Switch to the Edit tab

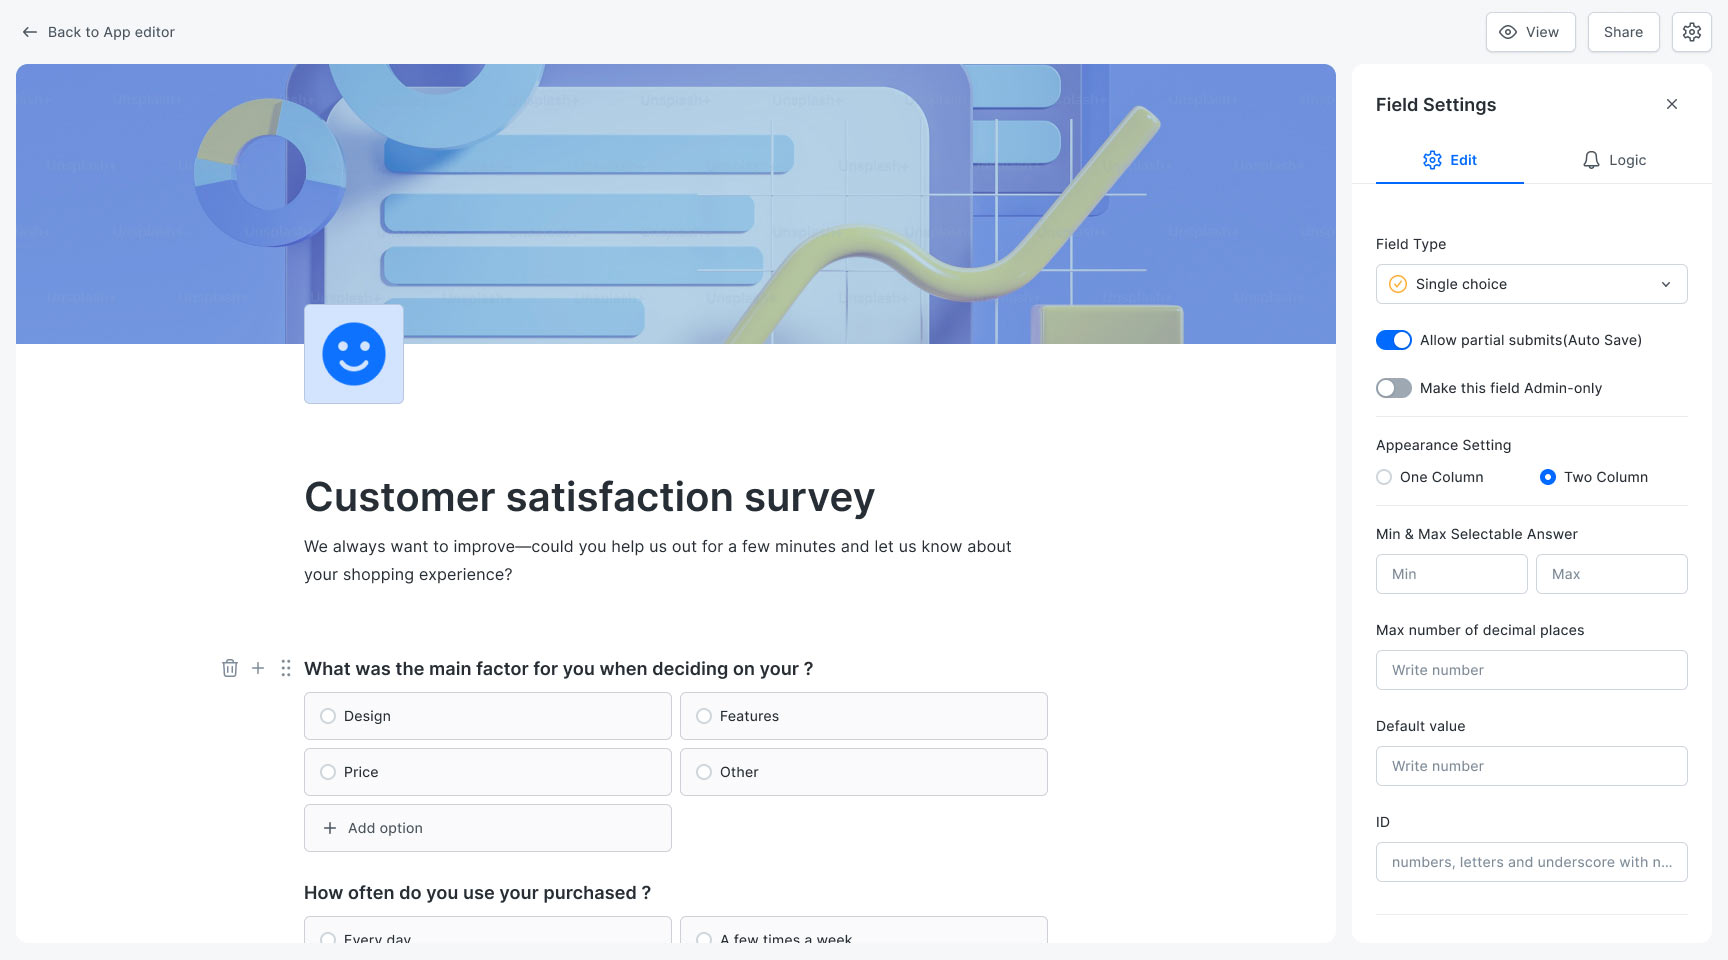[x=1450, y=160]
